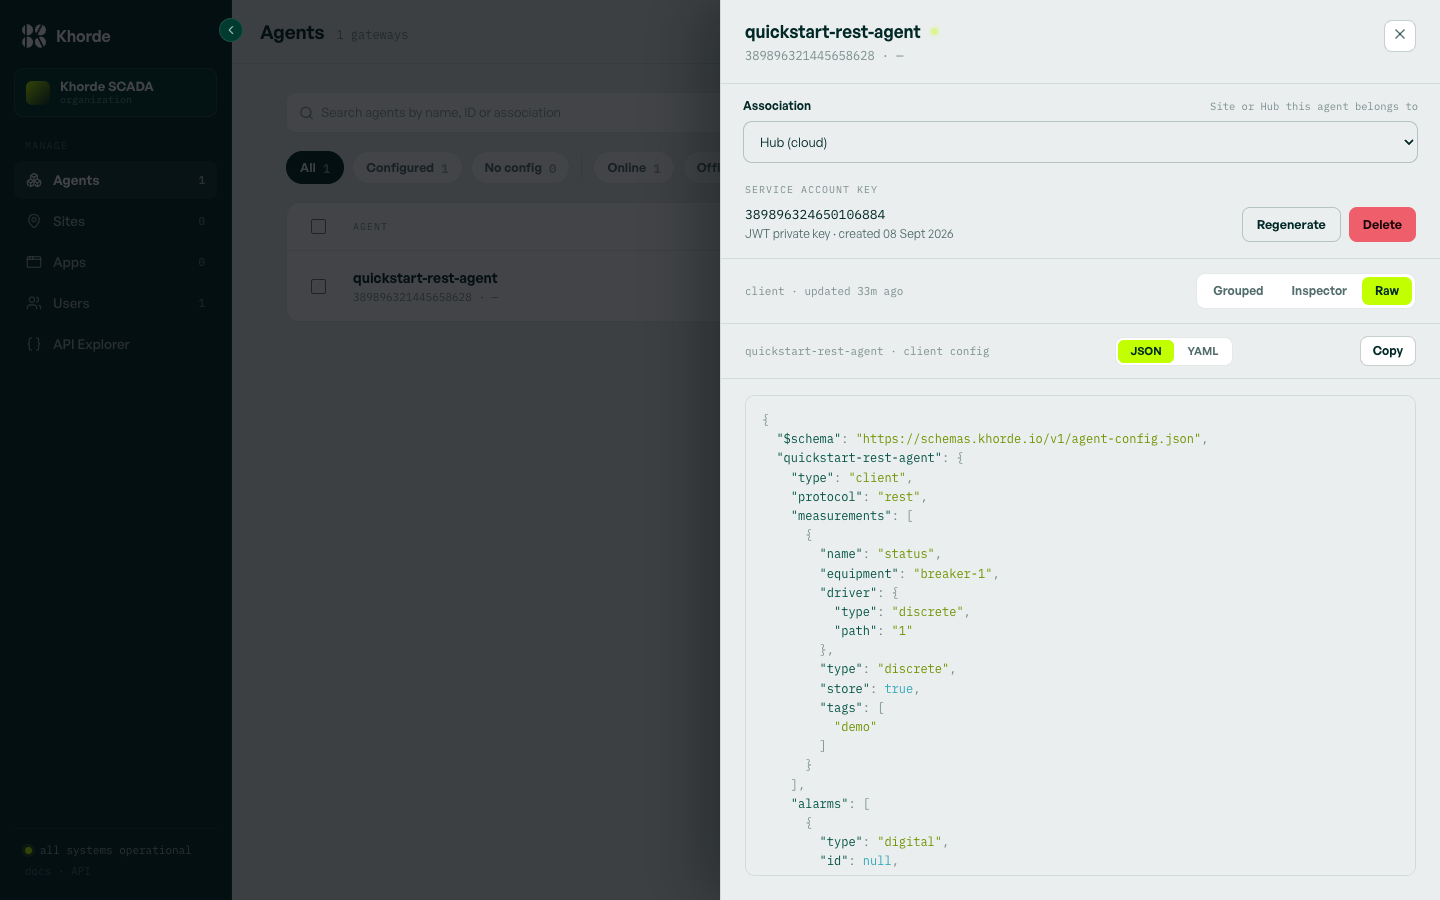
Task: Switch to the Raw view
Action: tap(1387, 291)
